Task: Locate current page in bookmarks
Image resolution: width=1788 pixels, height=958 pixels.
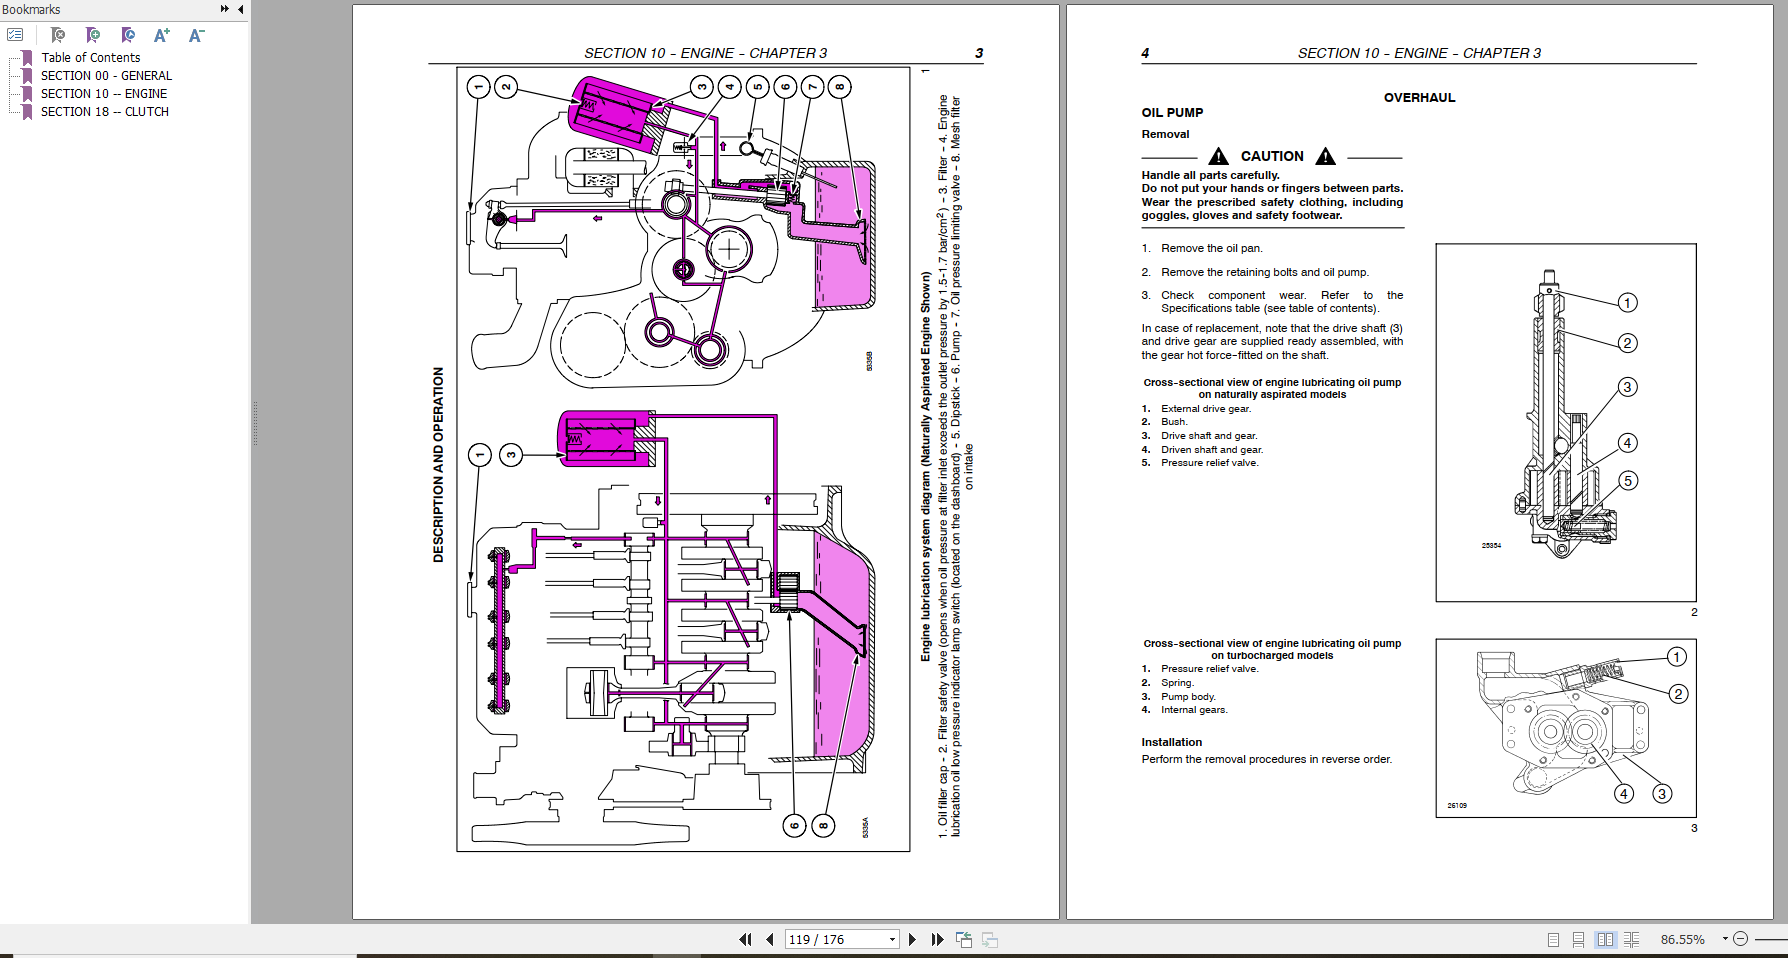Action: [x=128, y=33]
